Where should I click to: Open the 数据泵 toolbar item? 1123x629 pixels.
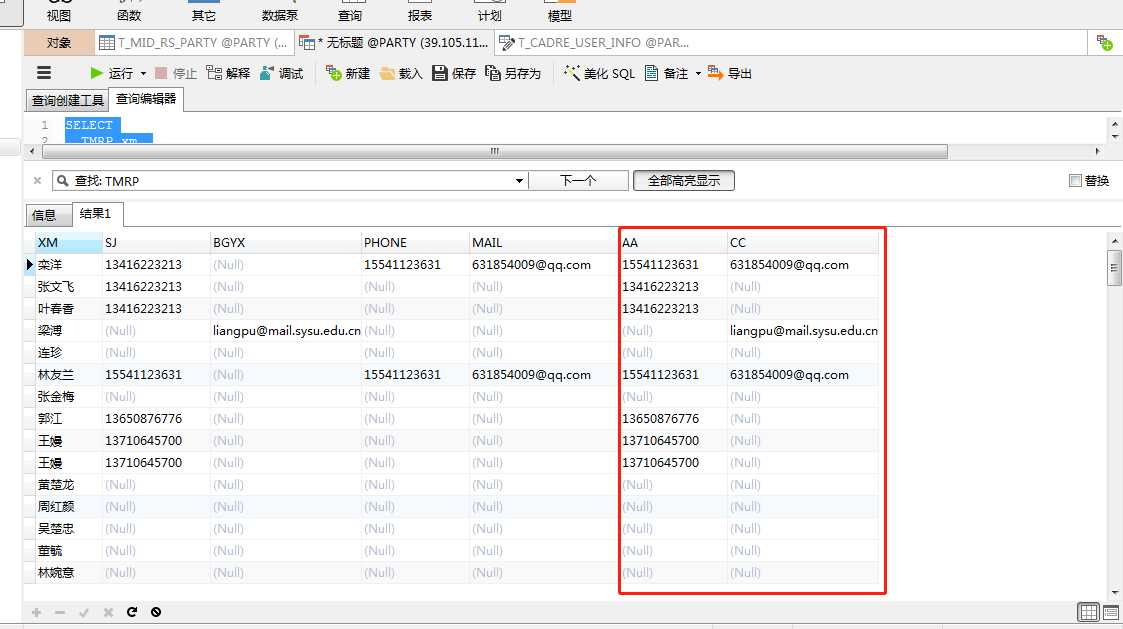(279, 13)
